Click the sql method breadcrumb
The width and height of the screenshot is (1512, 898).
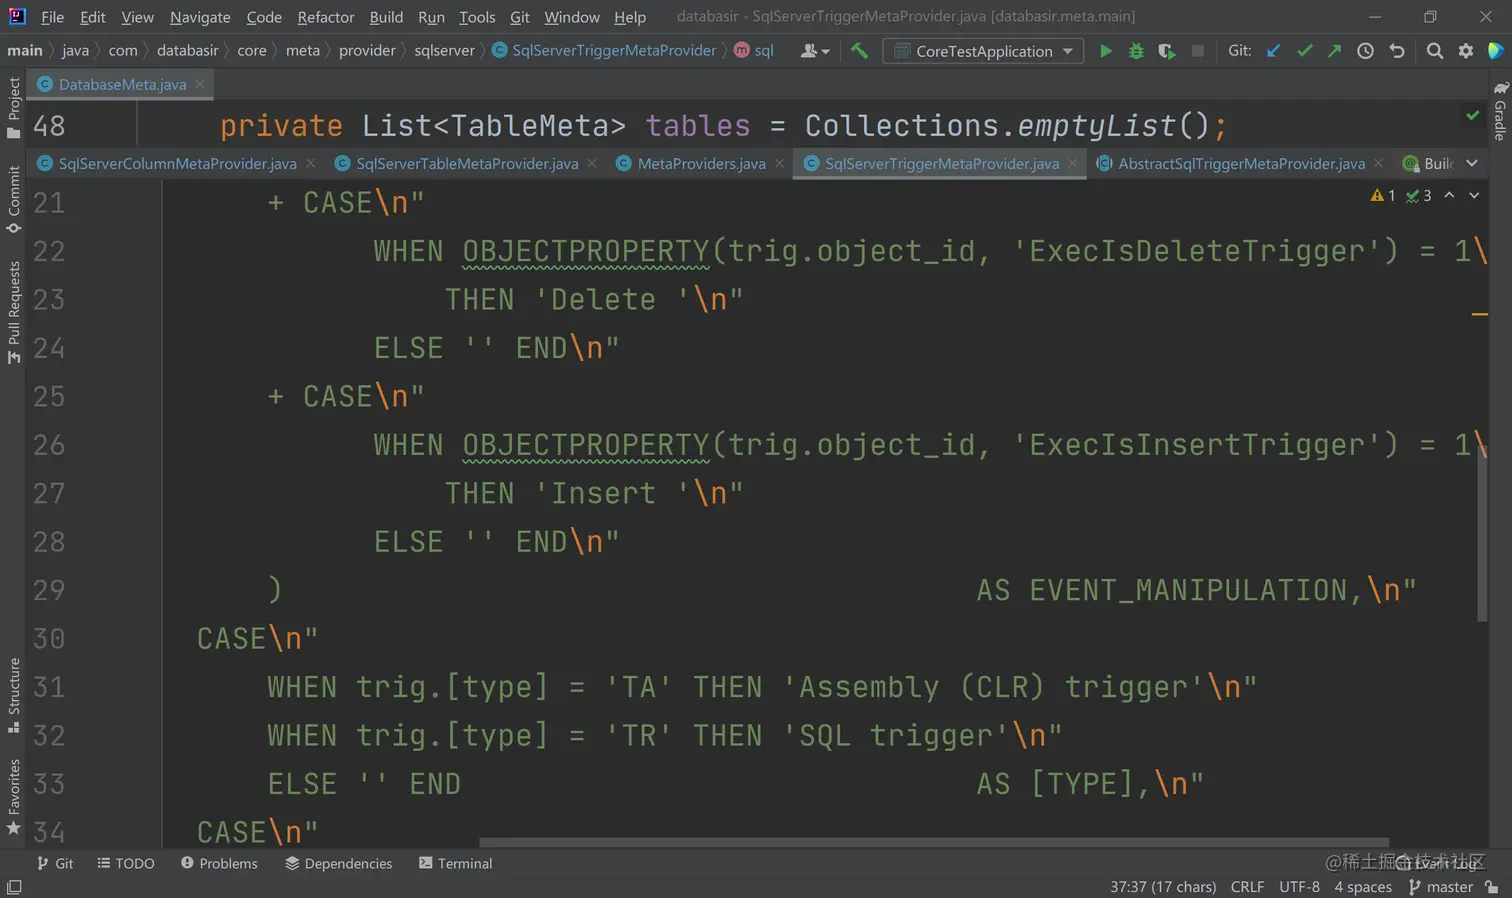754,50
